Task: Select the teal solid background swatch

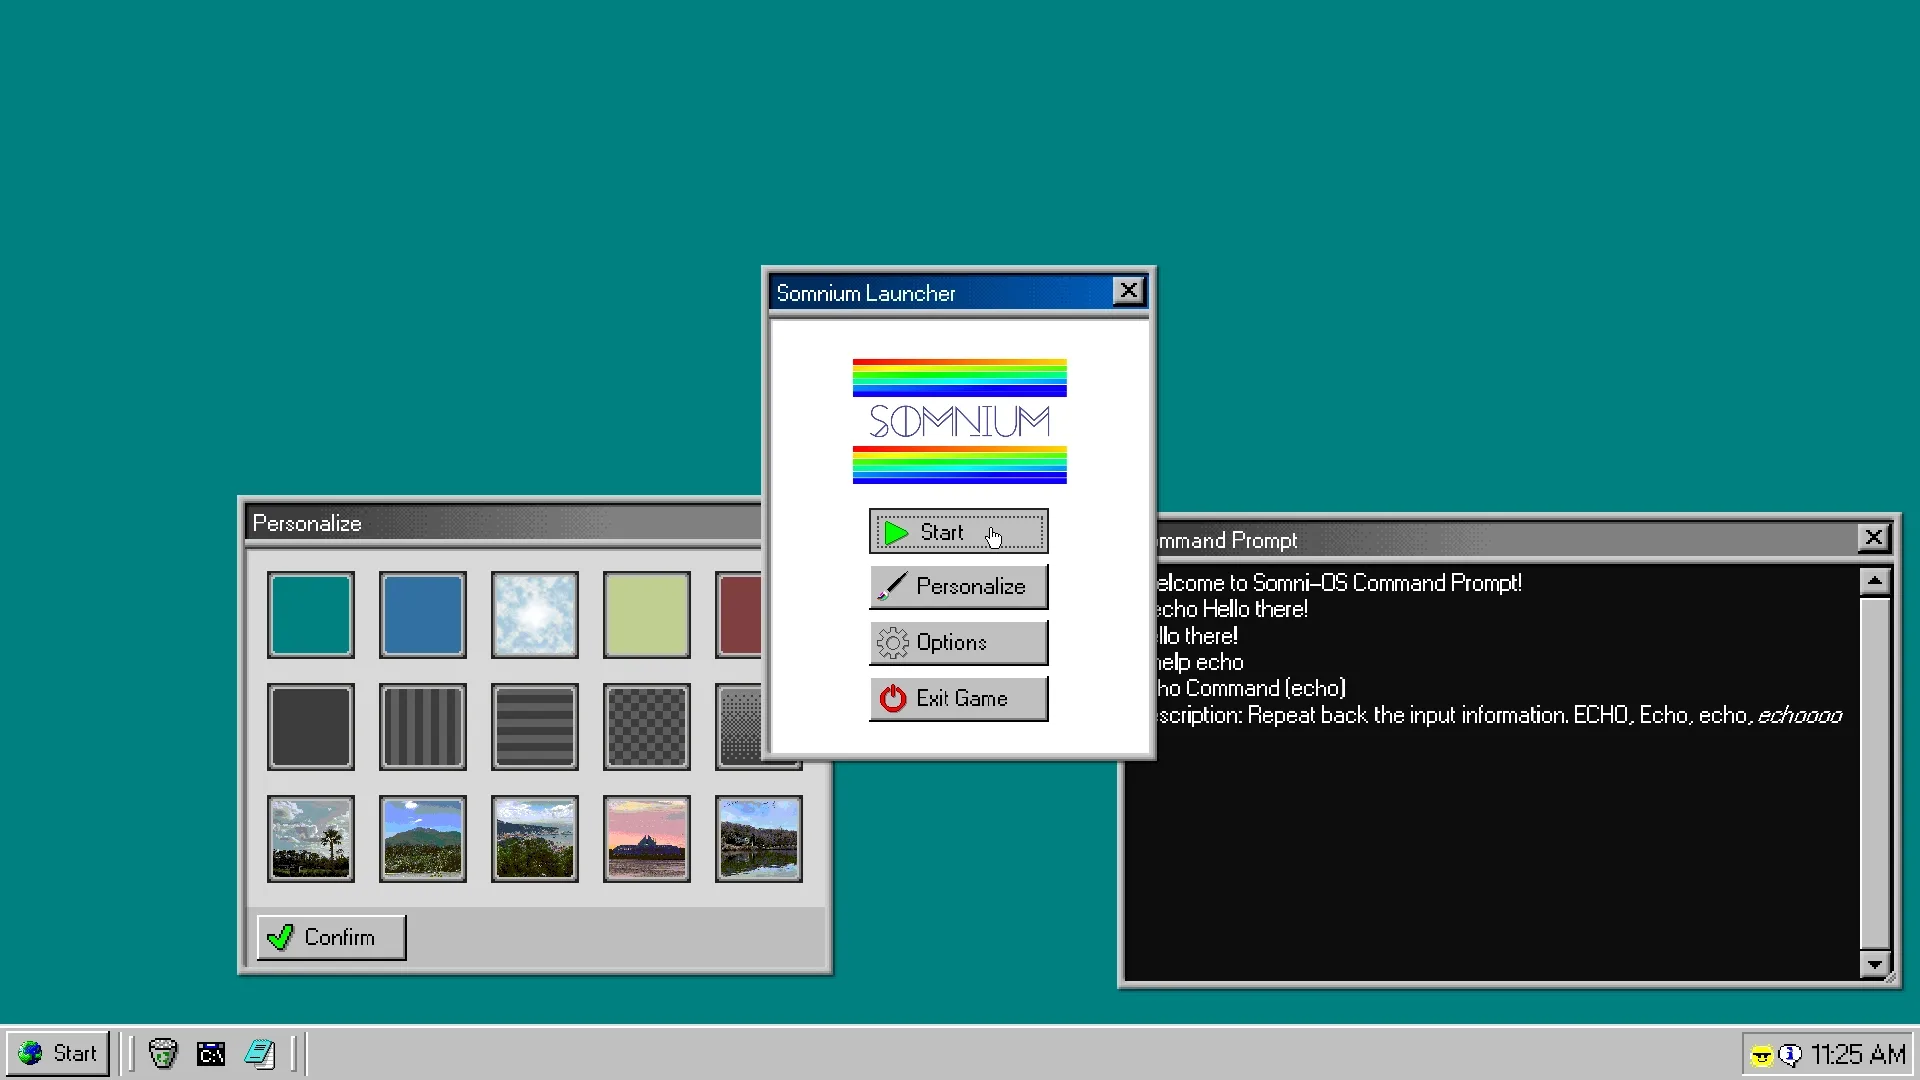Action: click(311, 615)
